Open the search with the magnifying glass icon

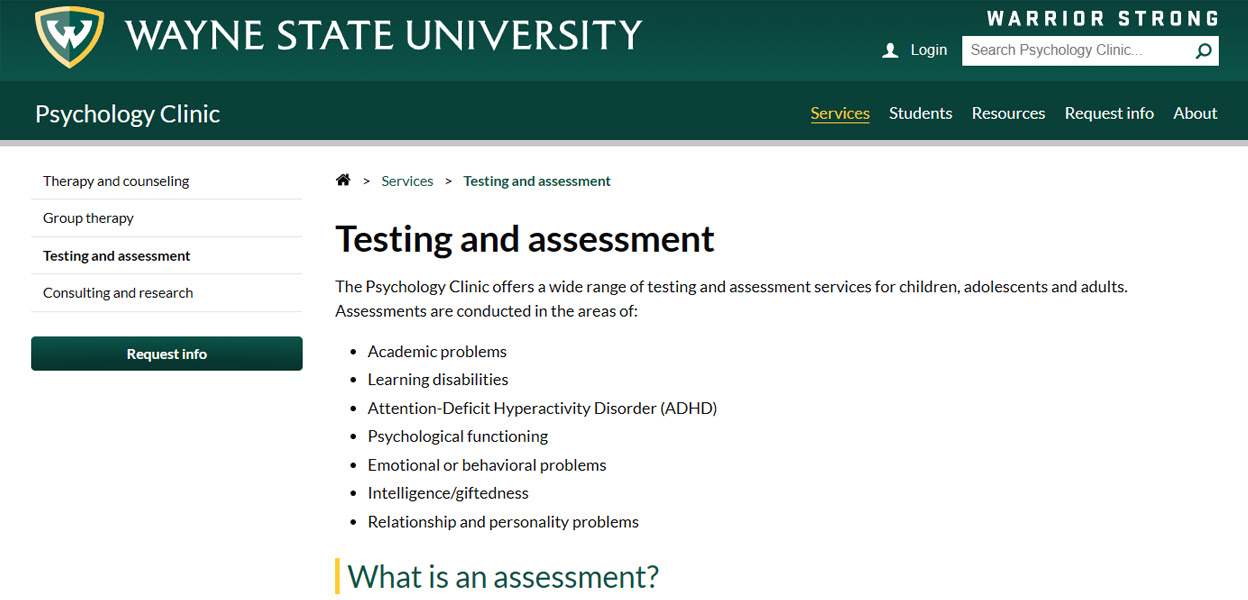tap(1203, 50)
